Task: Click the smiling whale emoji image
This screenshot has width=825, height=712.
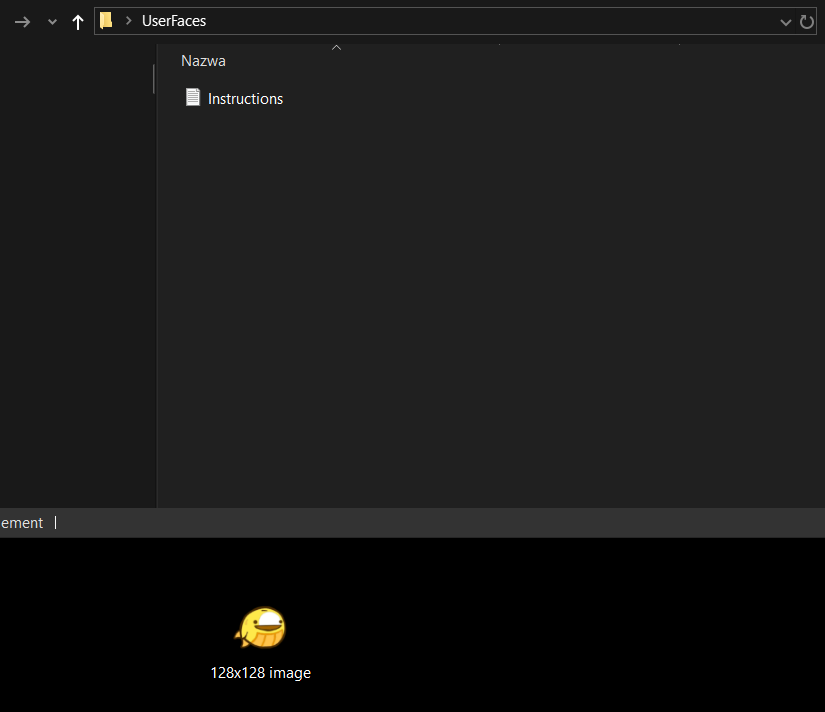Action: (x=260, y=627)
